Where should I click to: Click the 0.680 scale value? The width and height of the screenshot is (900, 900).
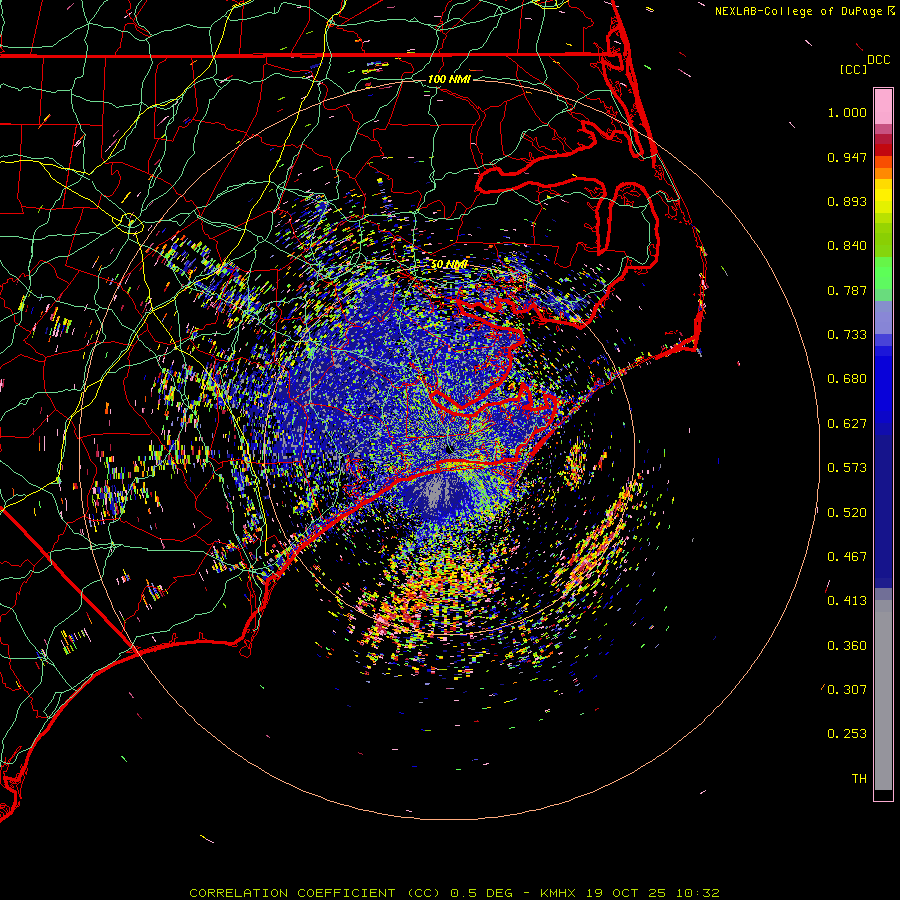(x=847, y=379)
